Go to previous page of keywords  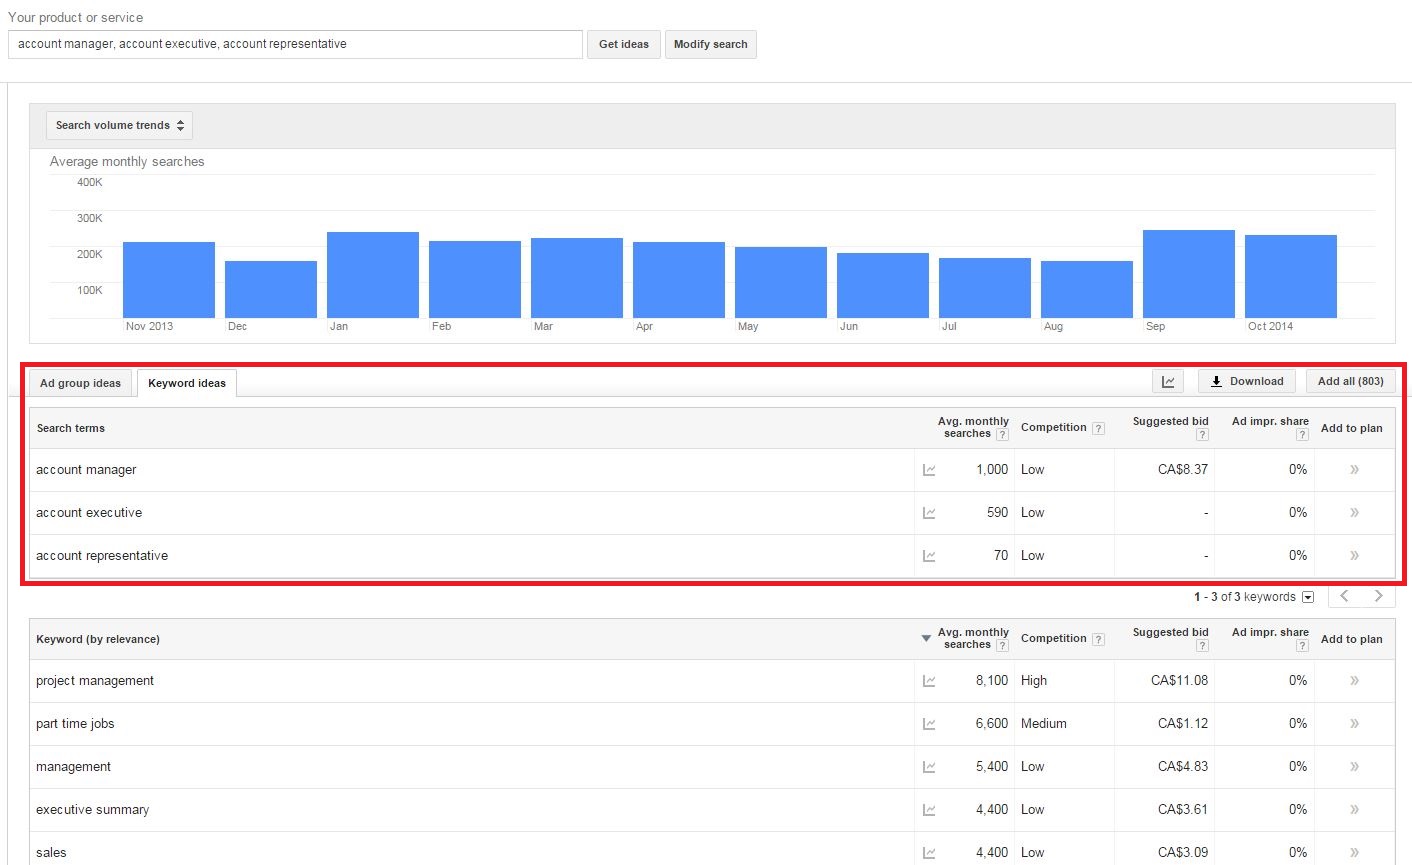tap(1345, 596)
